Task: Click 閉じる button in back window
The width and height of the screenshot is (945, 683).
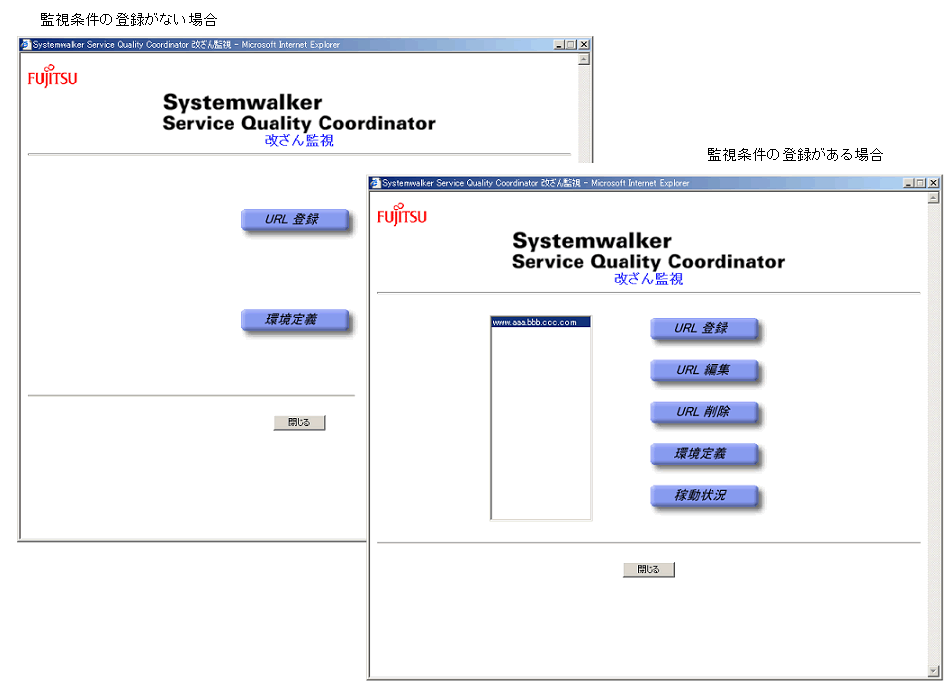Action: (x=299, y=423)
